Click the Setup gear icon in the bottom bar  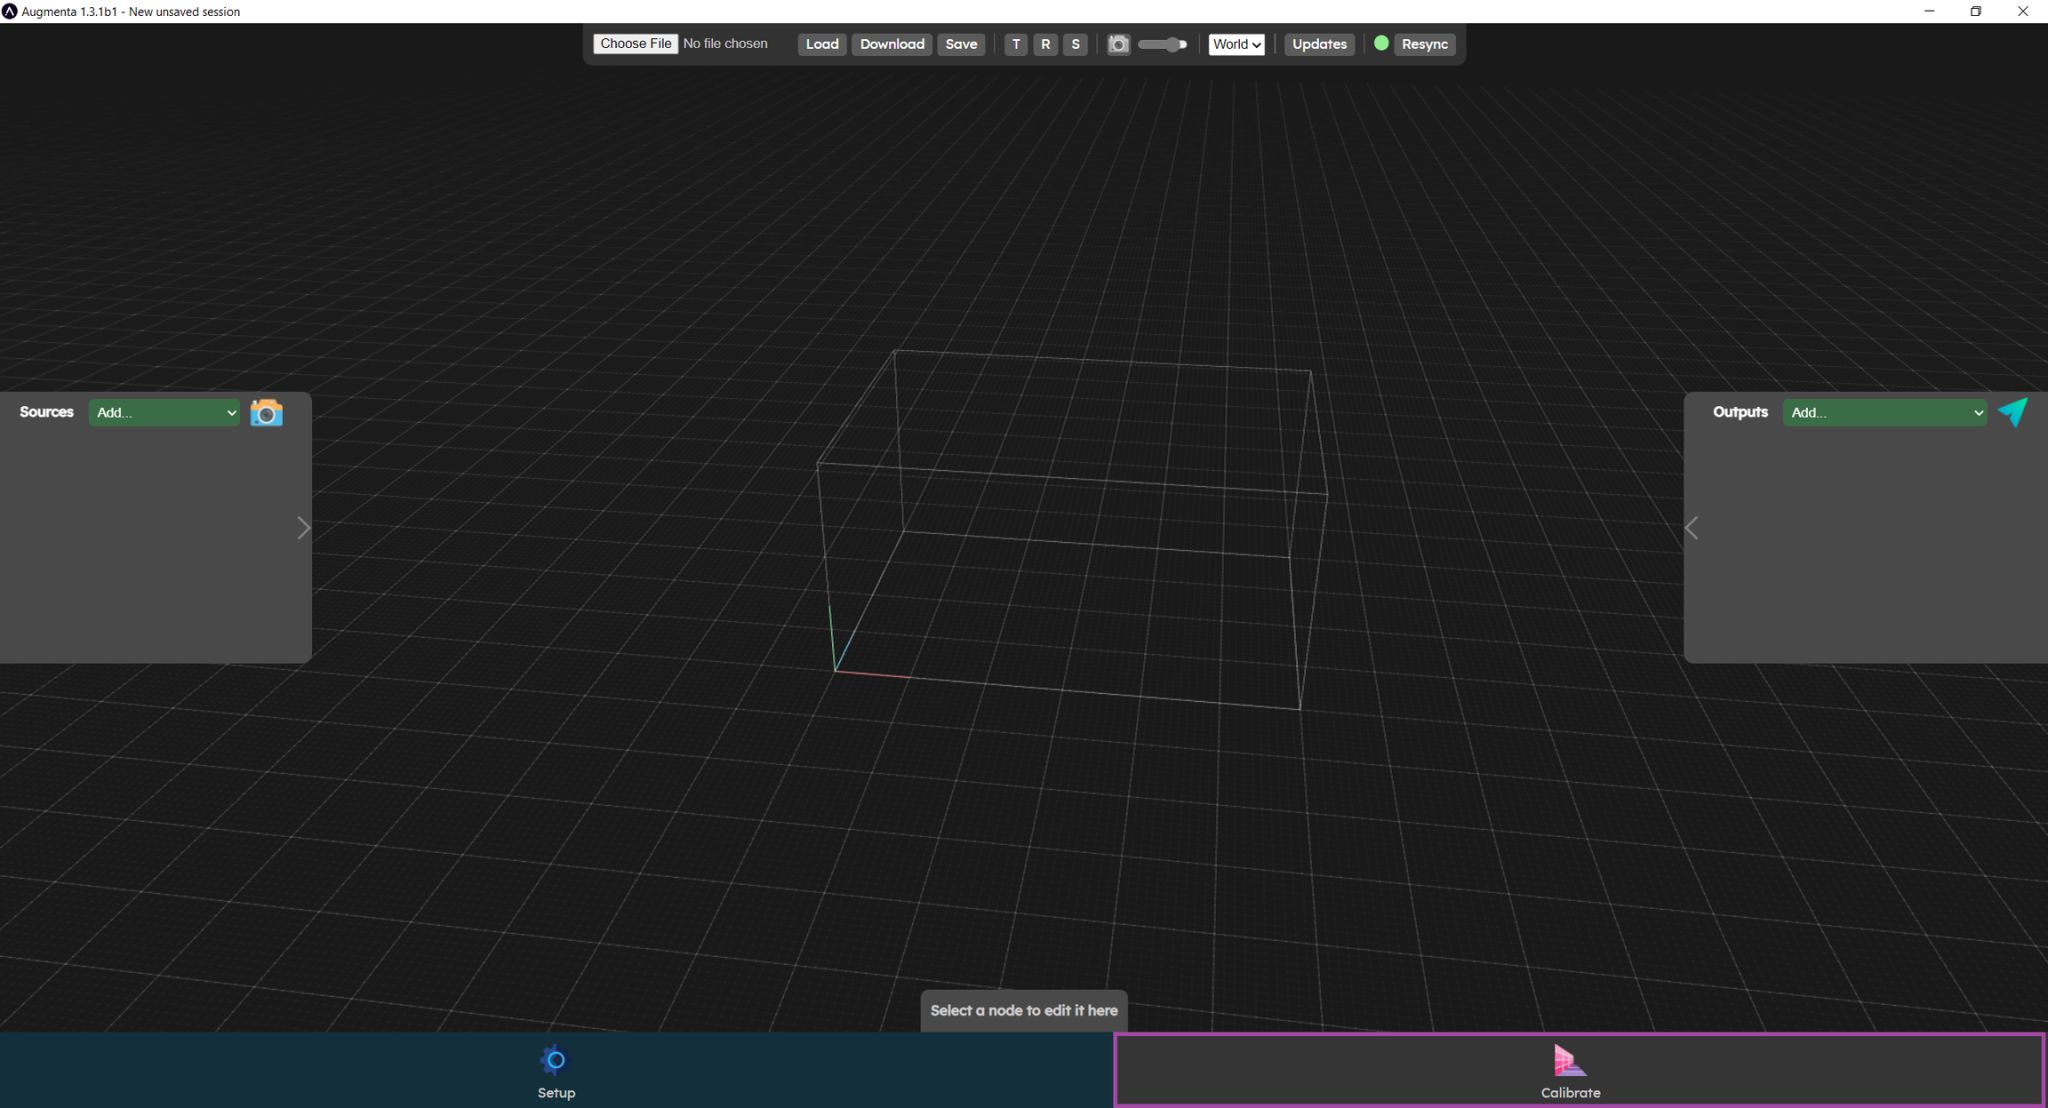tap(555, 1060)
